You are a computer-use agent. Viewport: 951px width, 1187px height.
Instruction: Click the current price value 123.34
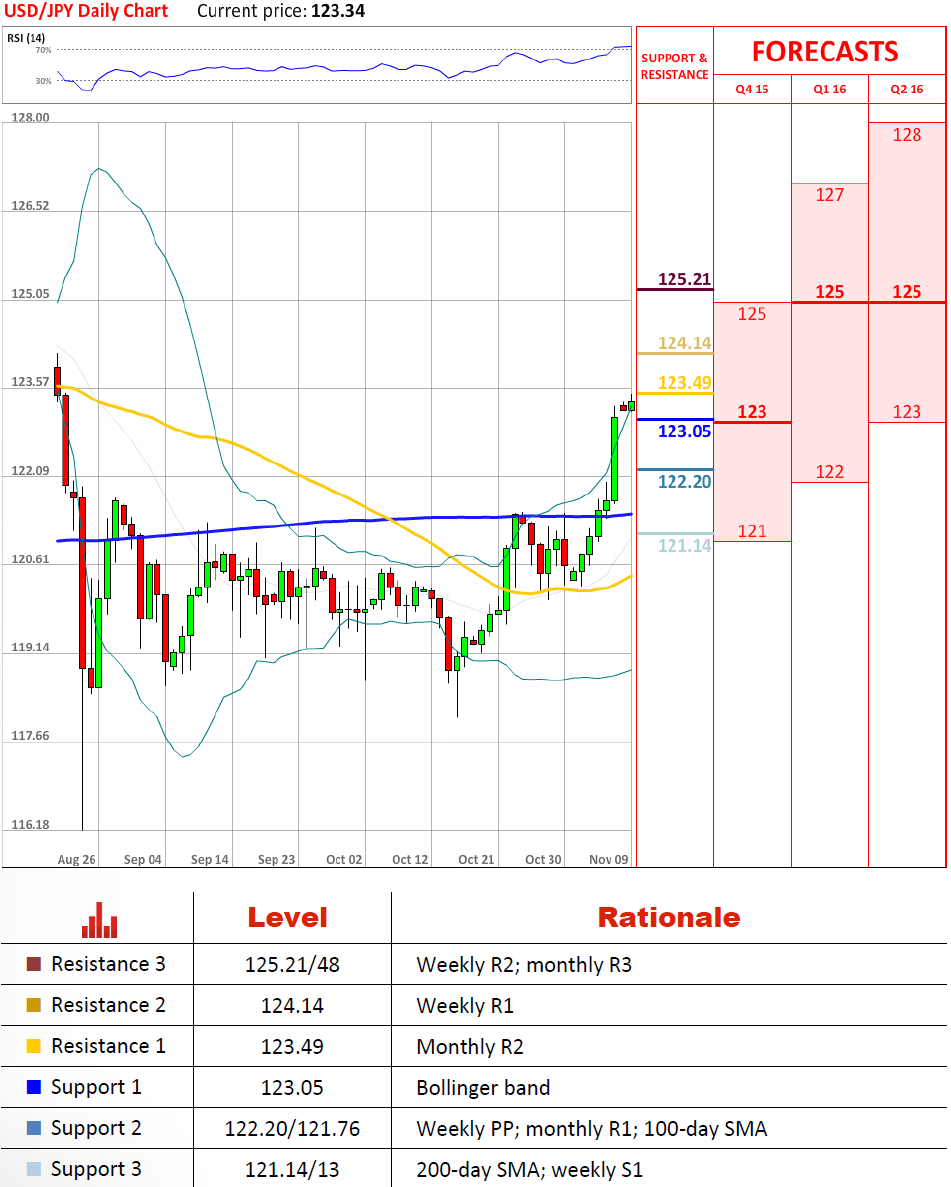(338, 11)
